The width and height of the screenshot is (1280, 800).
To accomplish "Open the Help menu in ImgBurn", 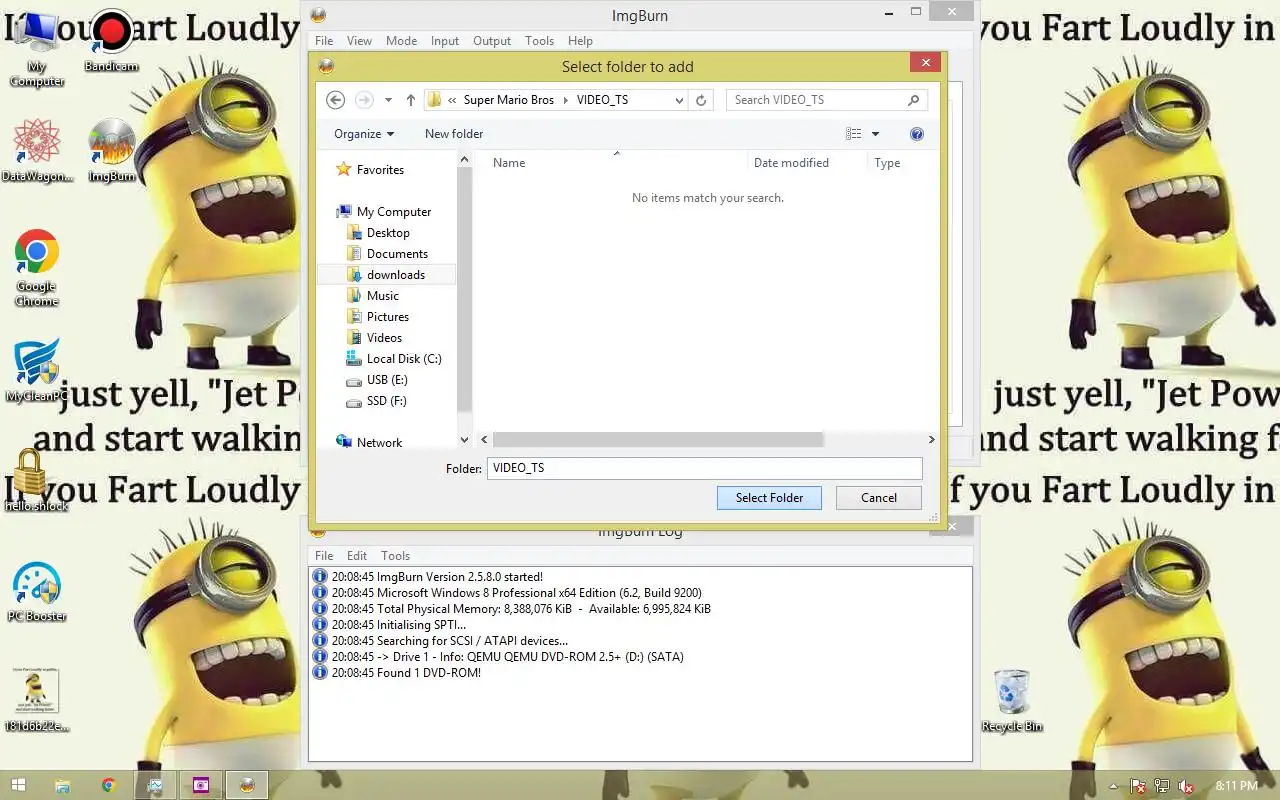I will pos(580,41).
